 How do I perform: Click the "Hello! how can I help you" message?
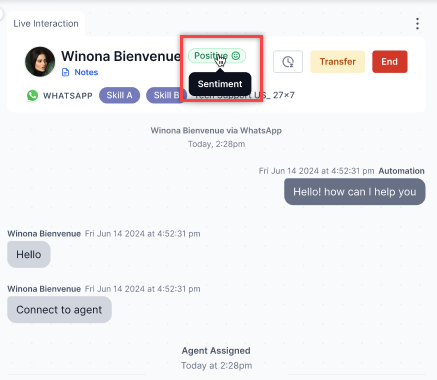[x=355, y=192]
